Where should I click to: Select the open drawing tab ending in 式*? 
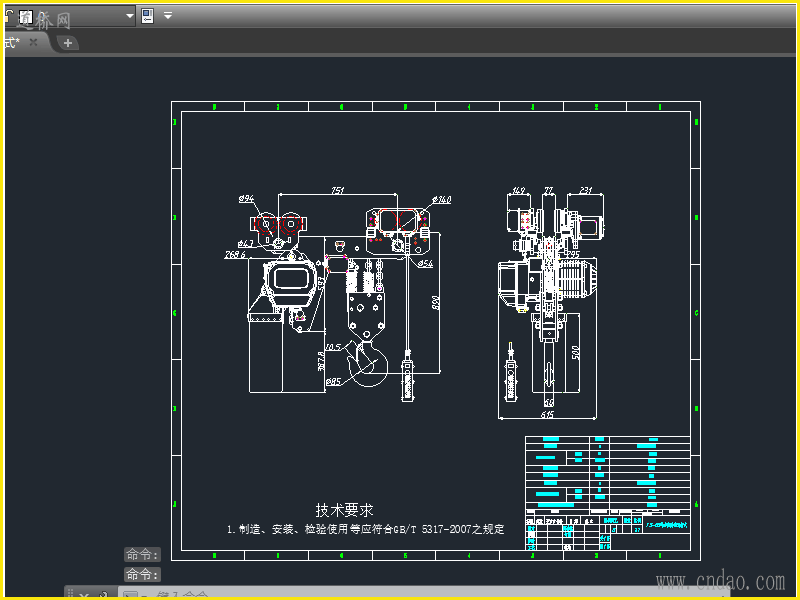[10, 42]
